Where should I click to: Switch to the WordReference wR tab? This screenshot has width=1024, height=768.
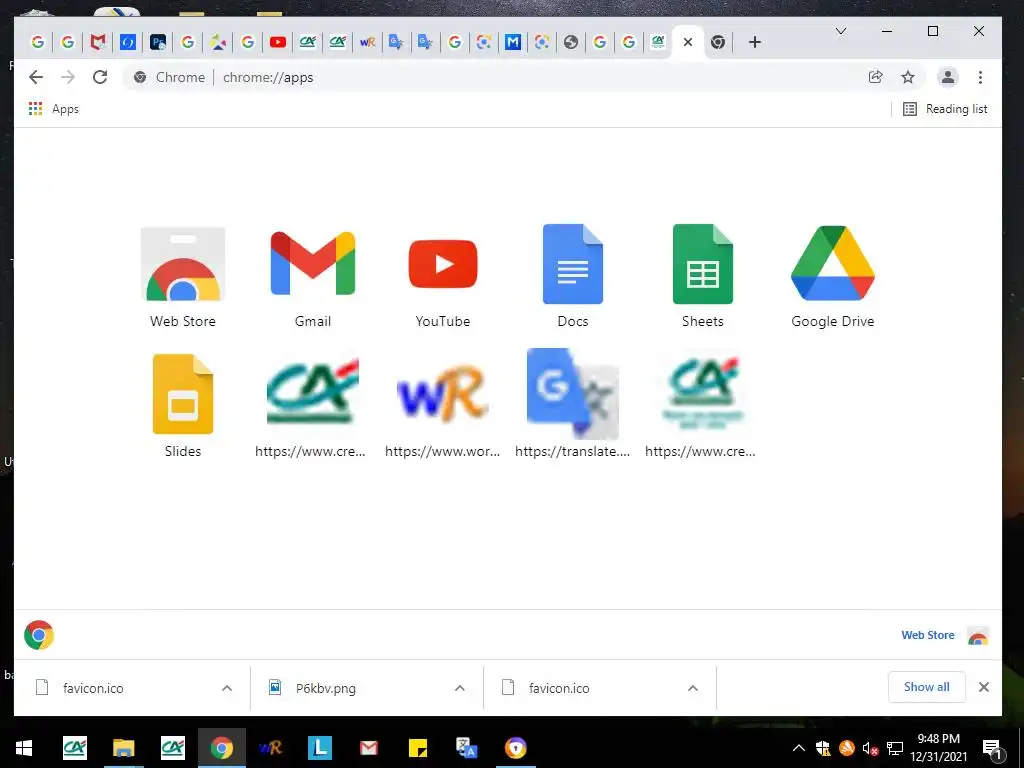point(368,42)
